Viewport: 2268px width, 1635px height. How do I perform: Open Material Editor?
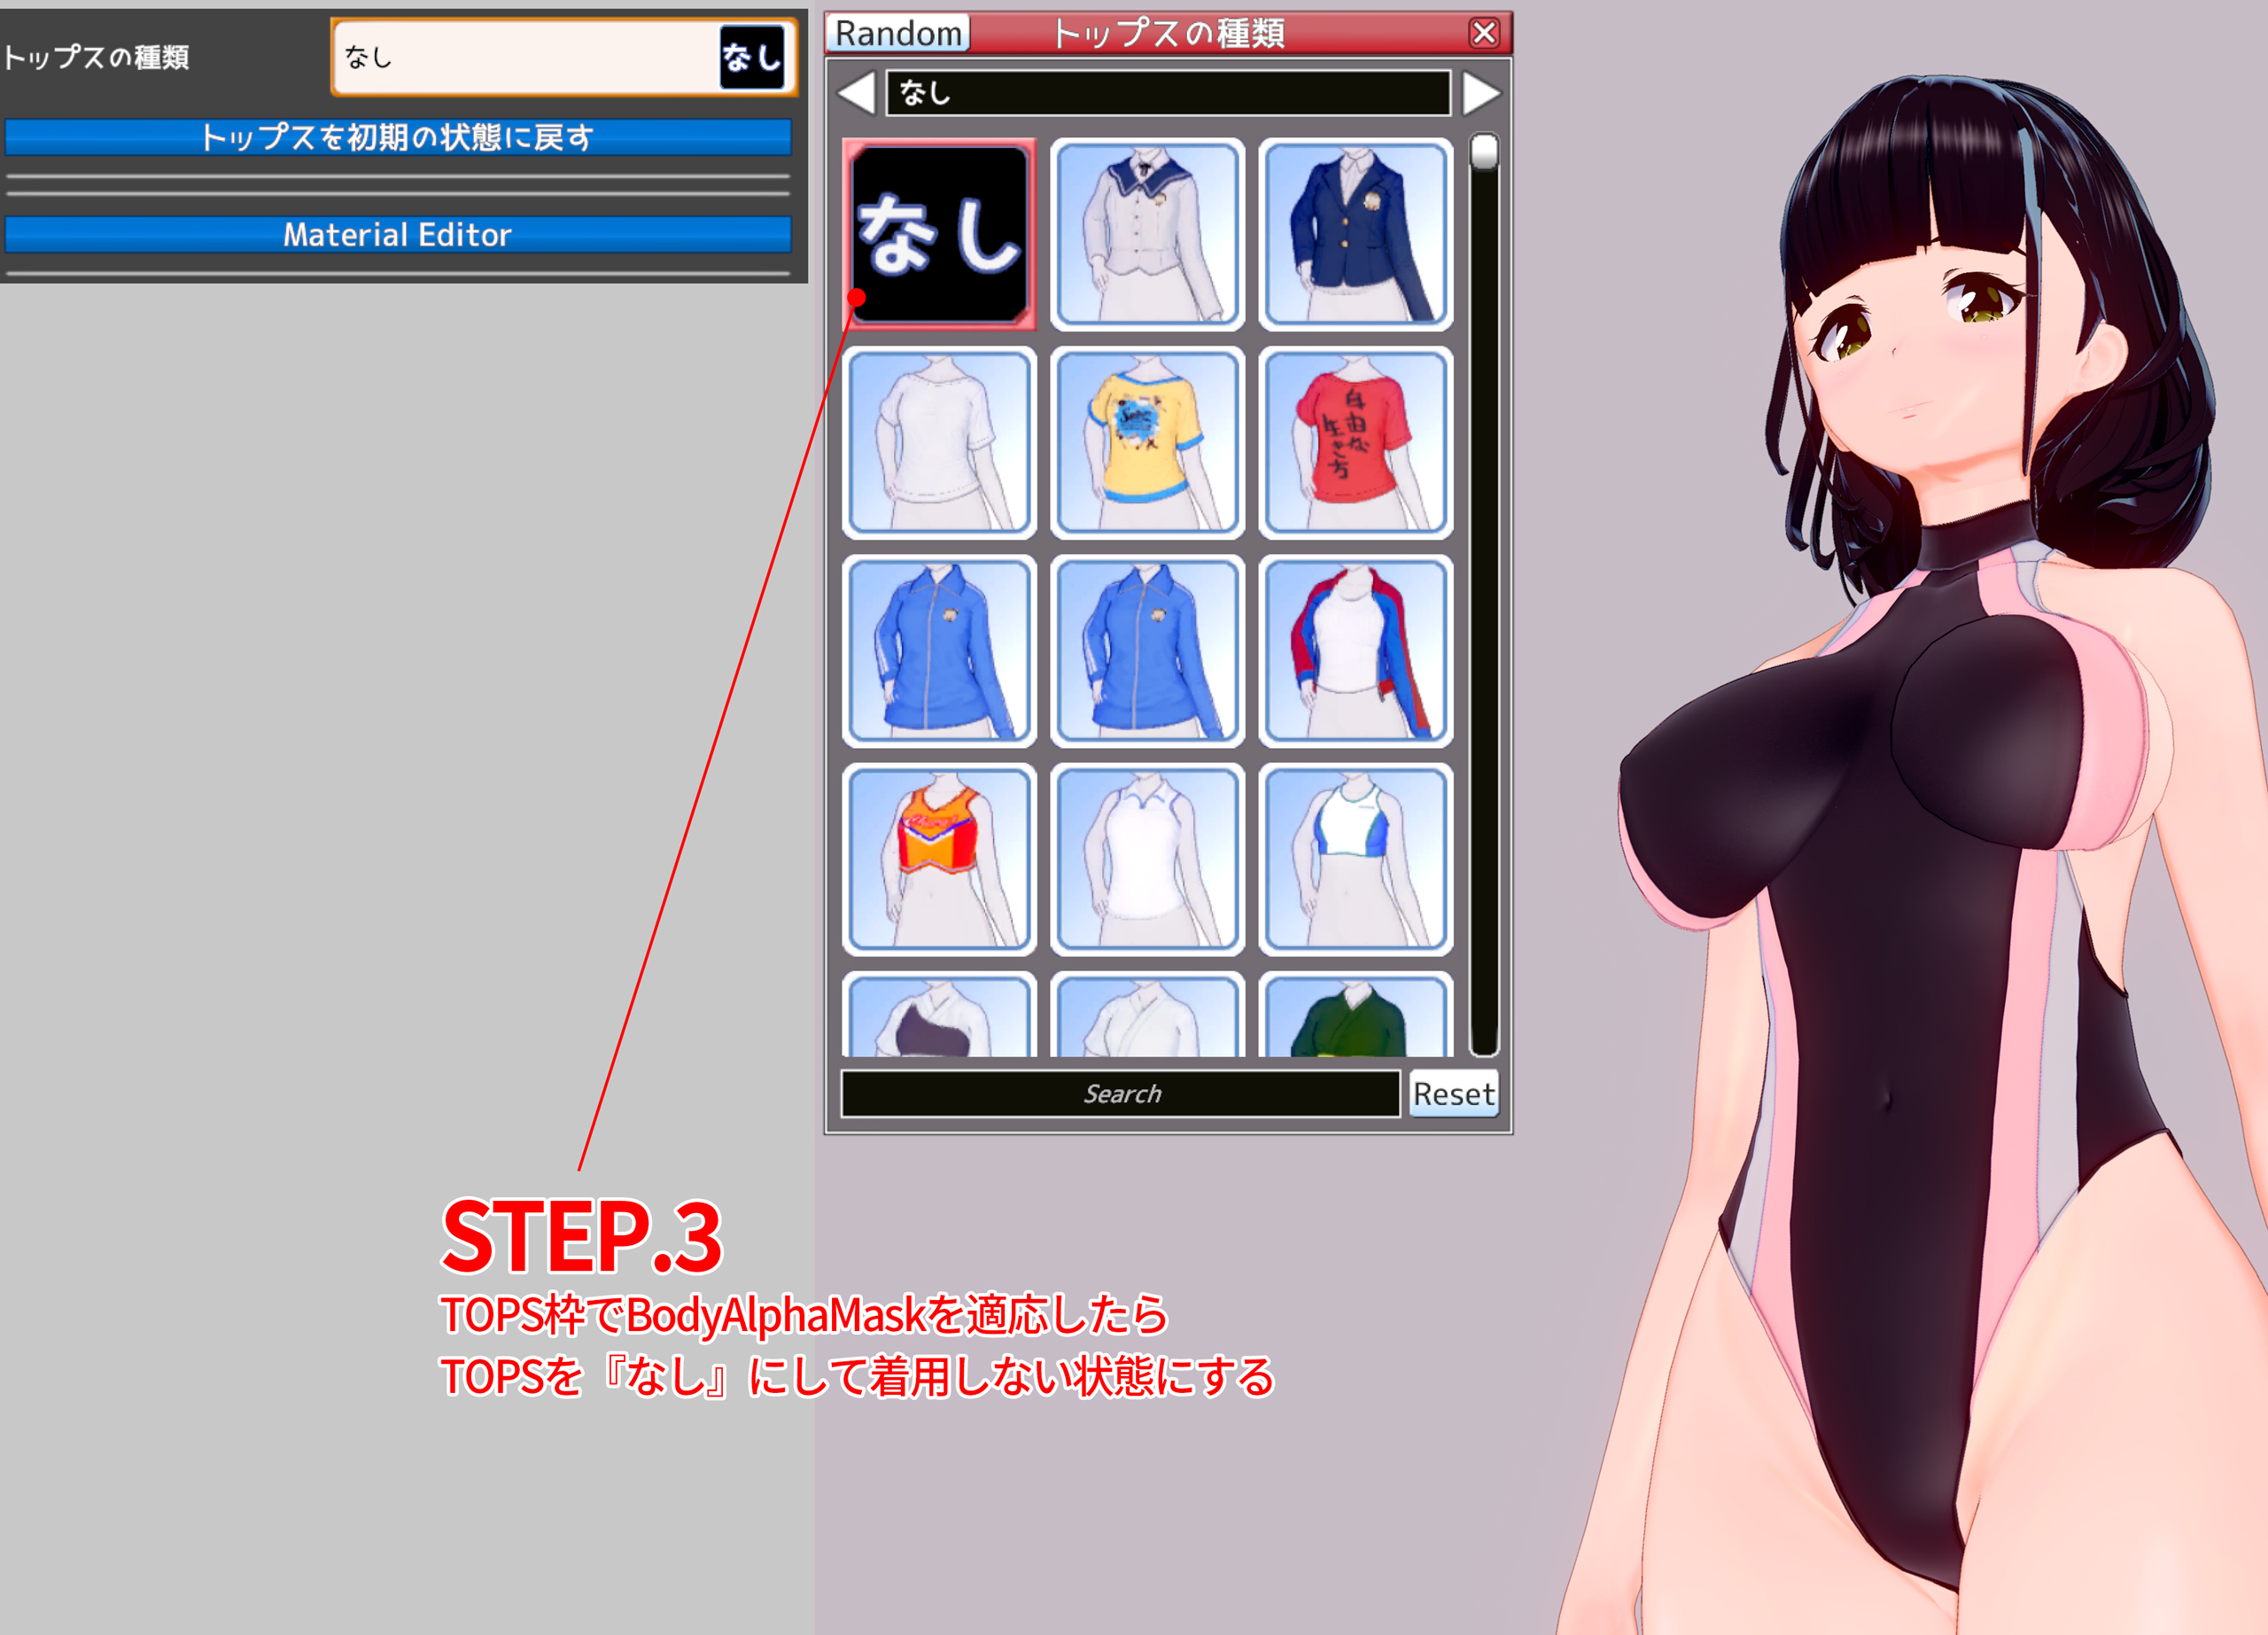click(x=398, y=235)
